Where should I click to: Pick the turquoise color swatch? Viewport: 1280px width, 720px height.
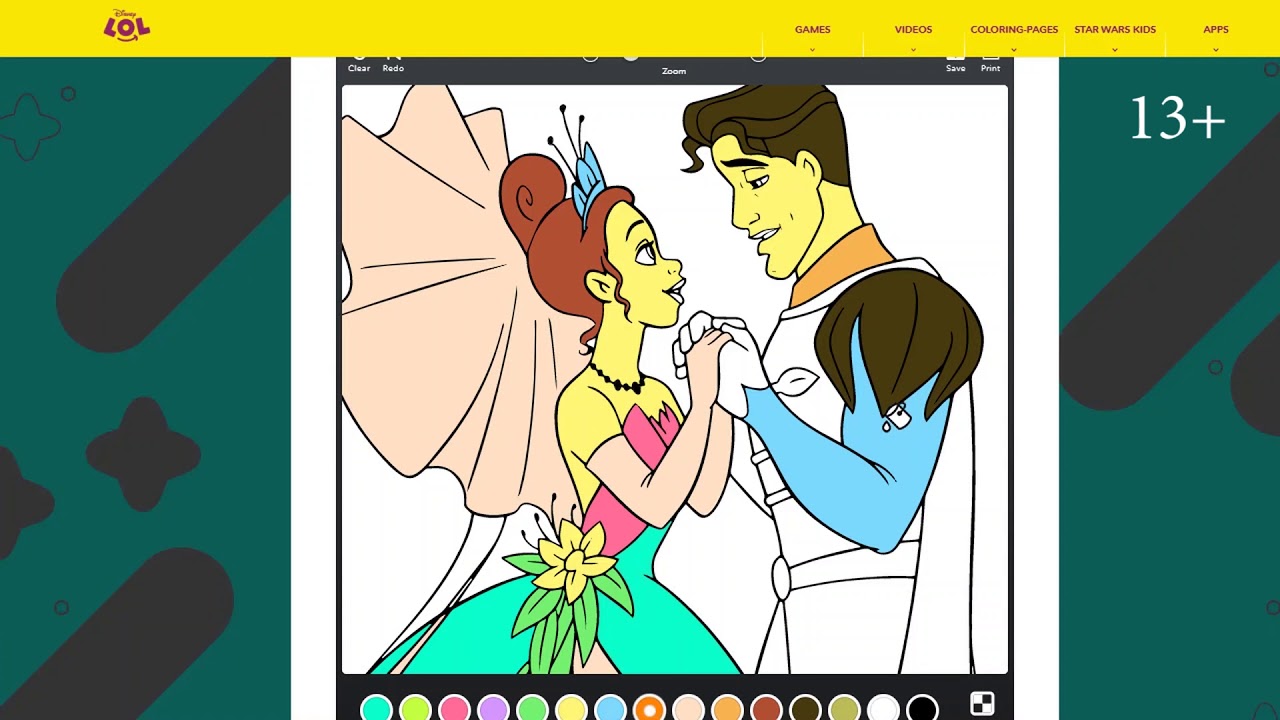click(x=376, y=709)
